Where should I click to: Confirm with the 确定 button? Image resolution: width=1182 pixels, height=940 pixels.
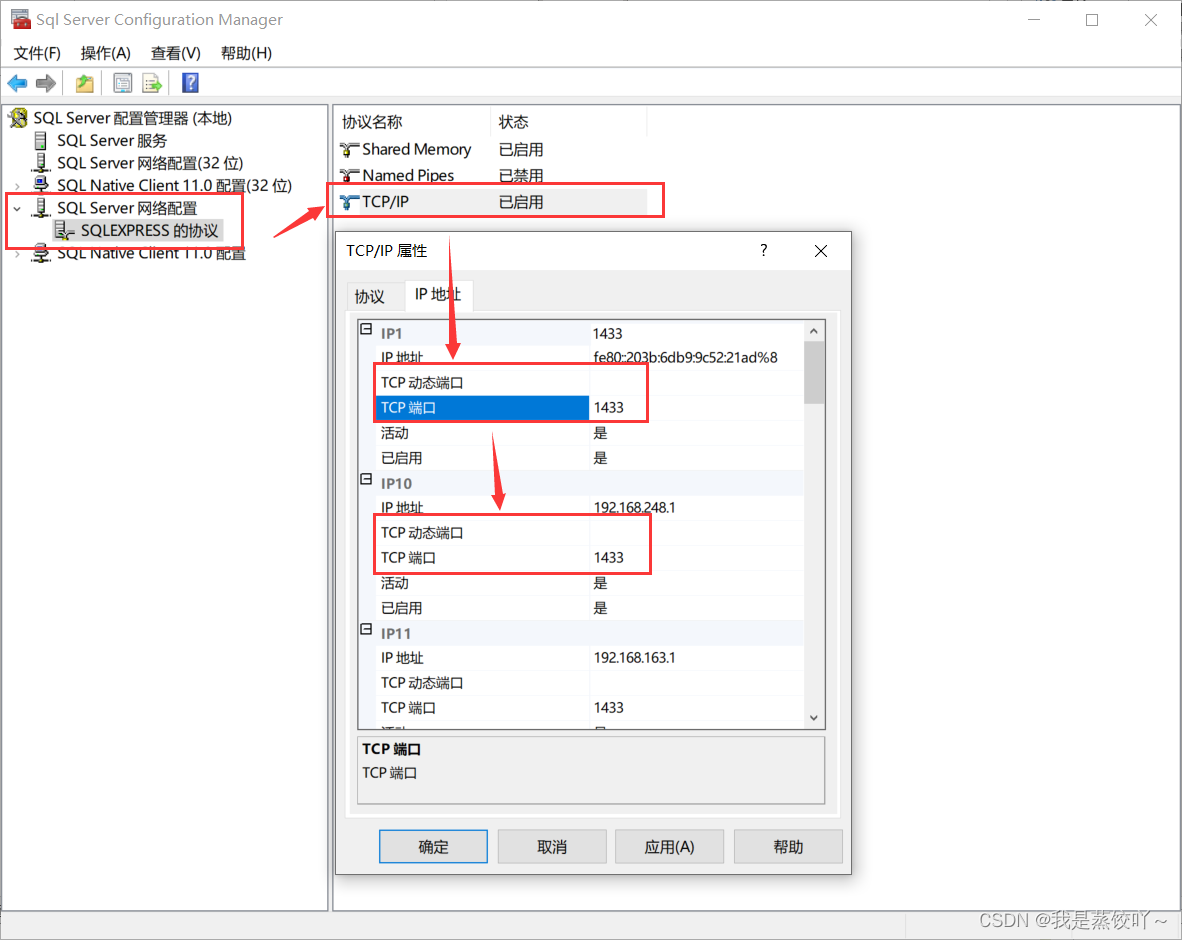point(433,847)
